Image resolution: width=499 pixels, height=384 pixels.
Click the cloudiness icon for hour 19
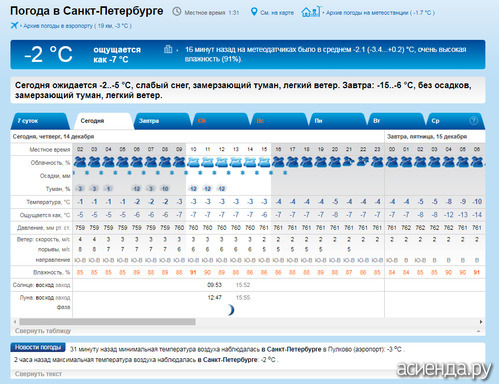(x=321, y=162)
